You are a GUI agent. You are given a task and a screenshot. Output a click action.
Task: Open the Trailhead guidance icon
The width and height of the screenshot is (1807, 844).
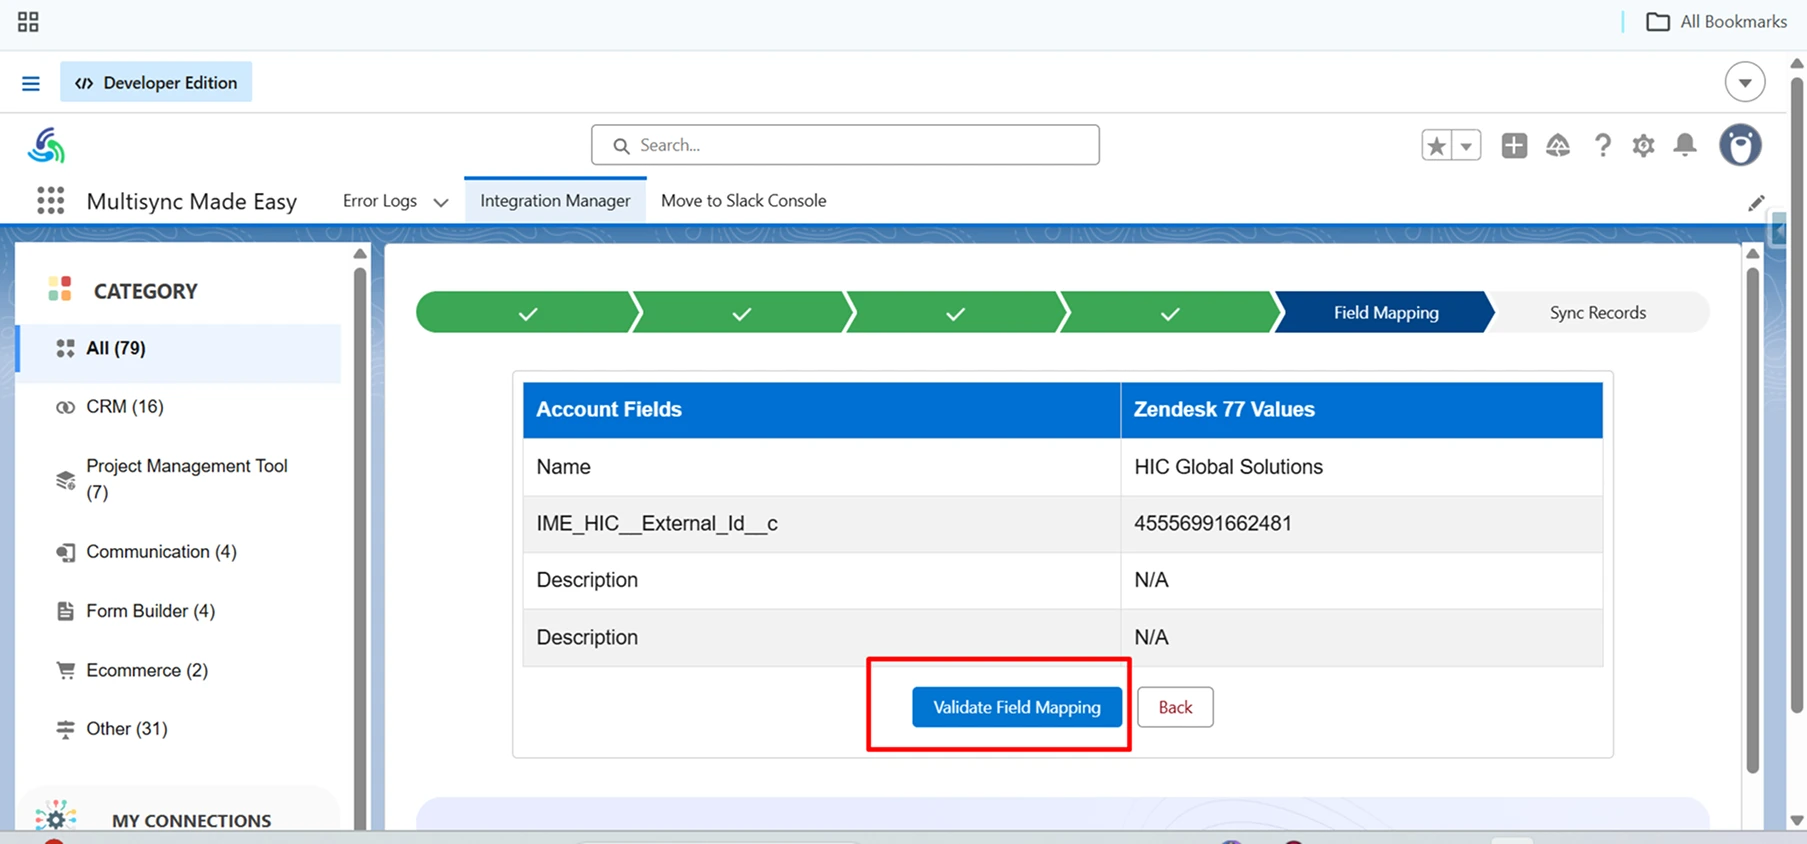pyautogui.click(x=1558, y=145)
